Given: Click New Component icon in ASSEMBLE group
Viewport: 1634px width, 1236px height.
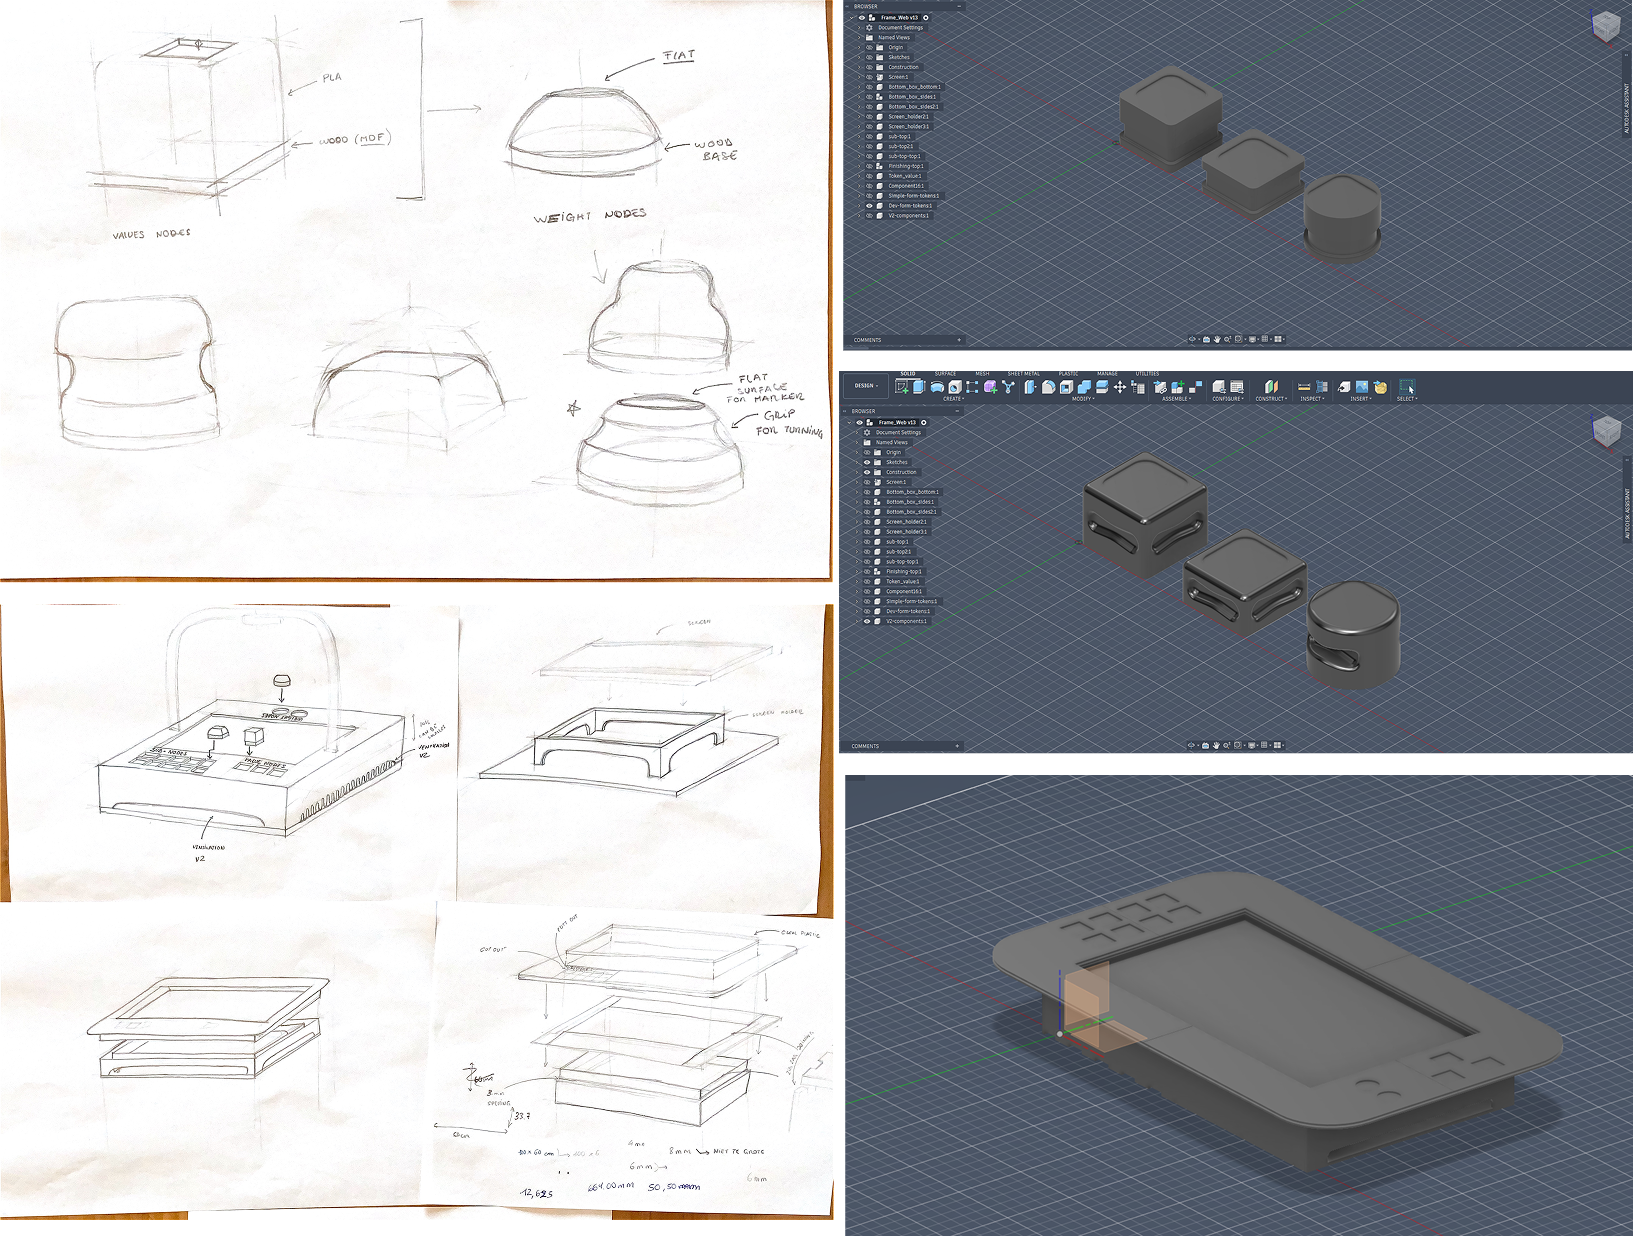Looking at the screenshot, I should (x=1177, y=386).
